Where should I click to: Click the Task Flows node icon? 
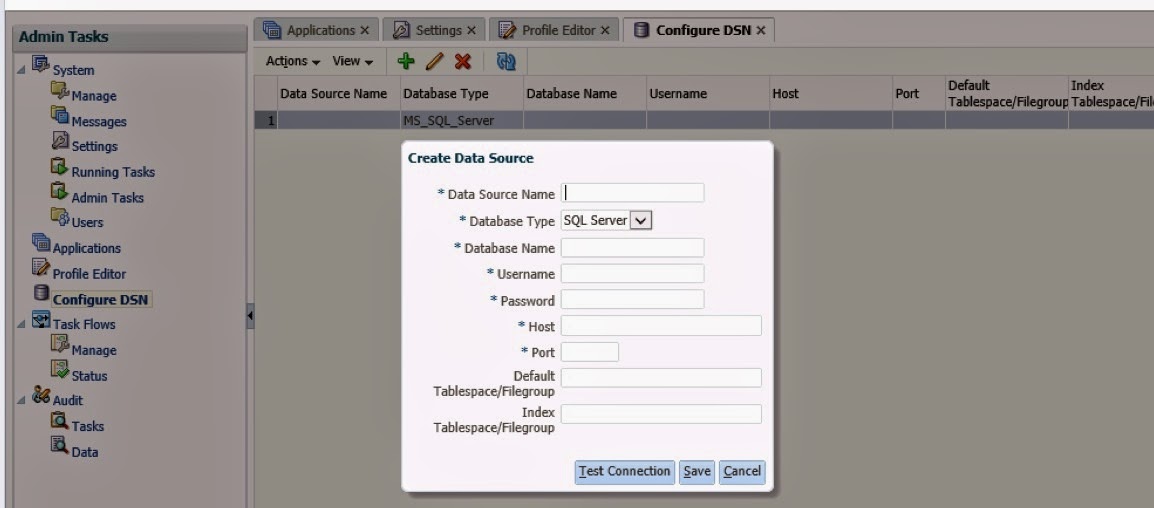click(40, 319)
